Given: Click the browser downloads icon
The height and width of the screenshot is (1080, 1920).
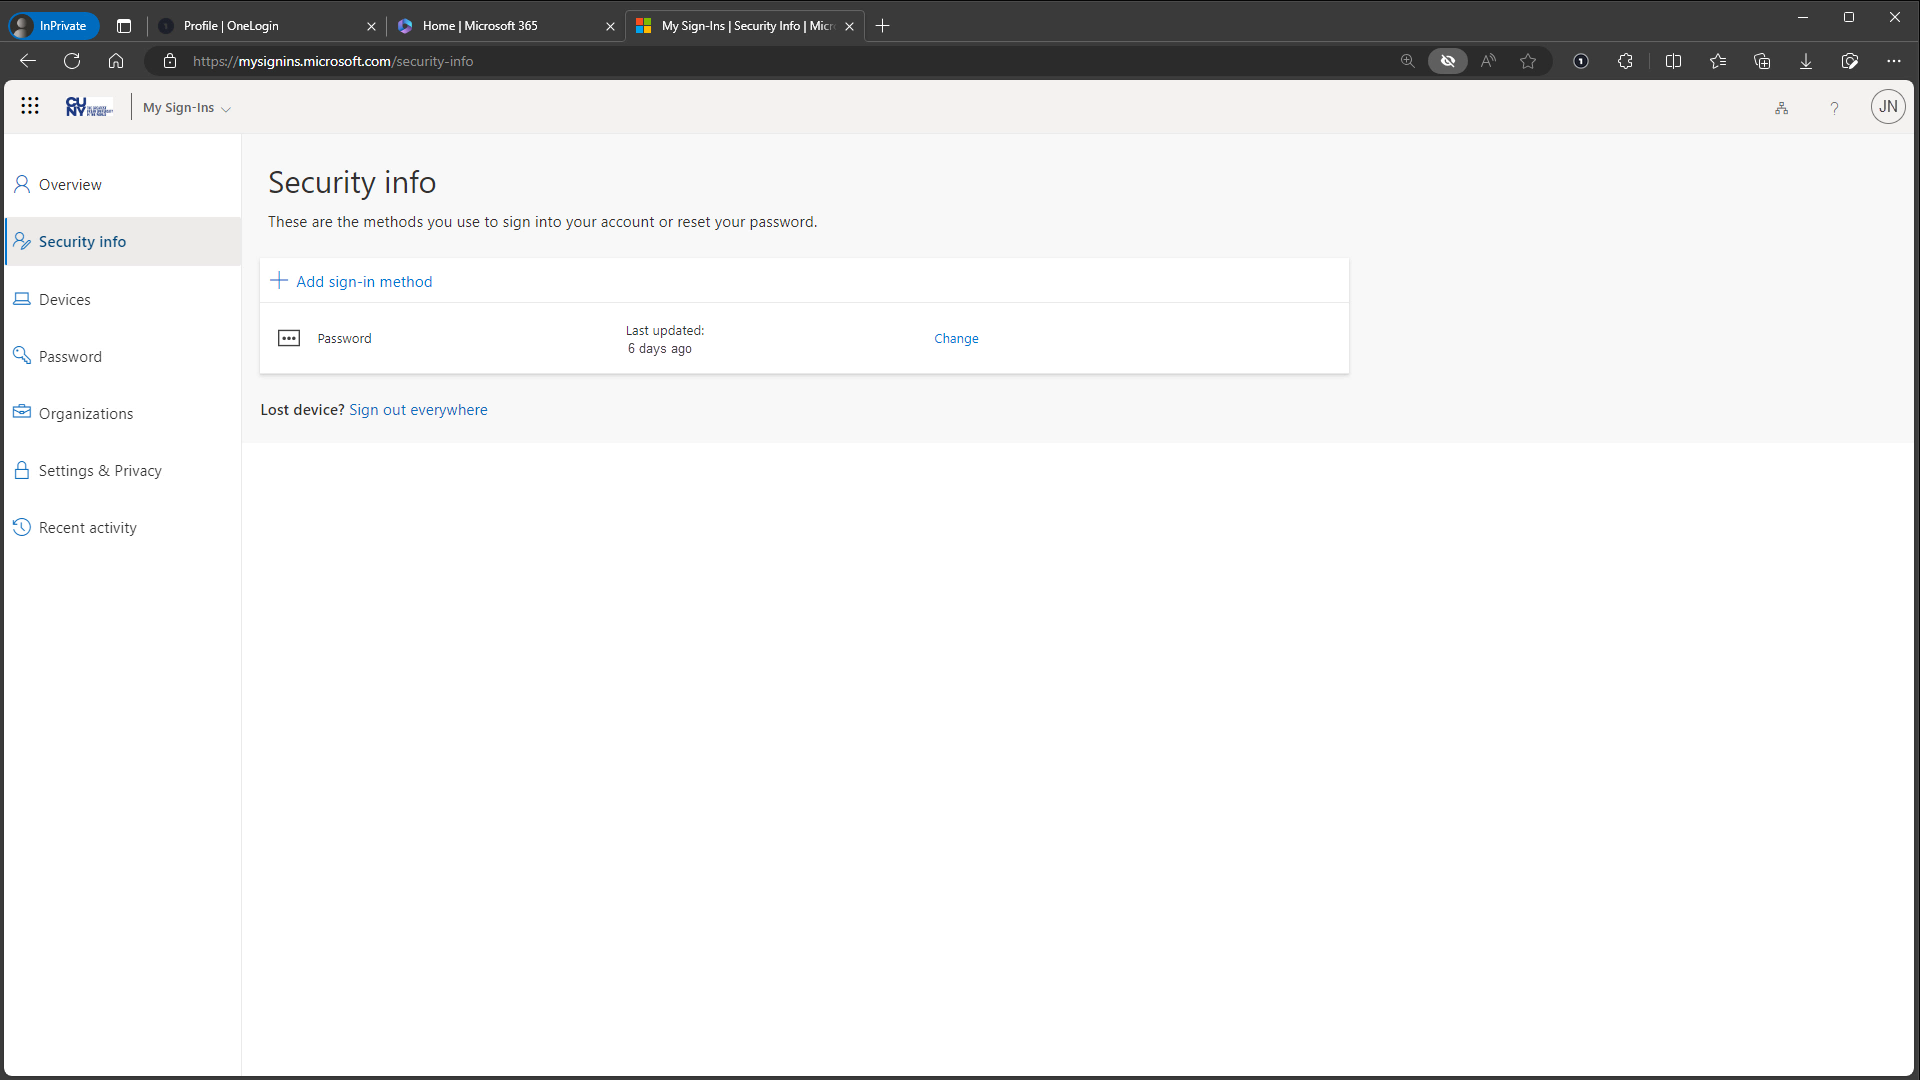Looking at the screenshot, I should coord(1806,61).
